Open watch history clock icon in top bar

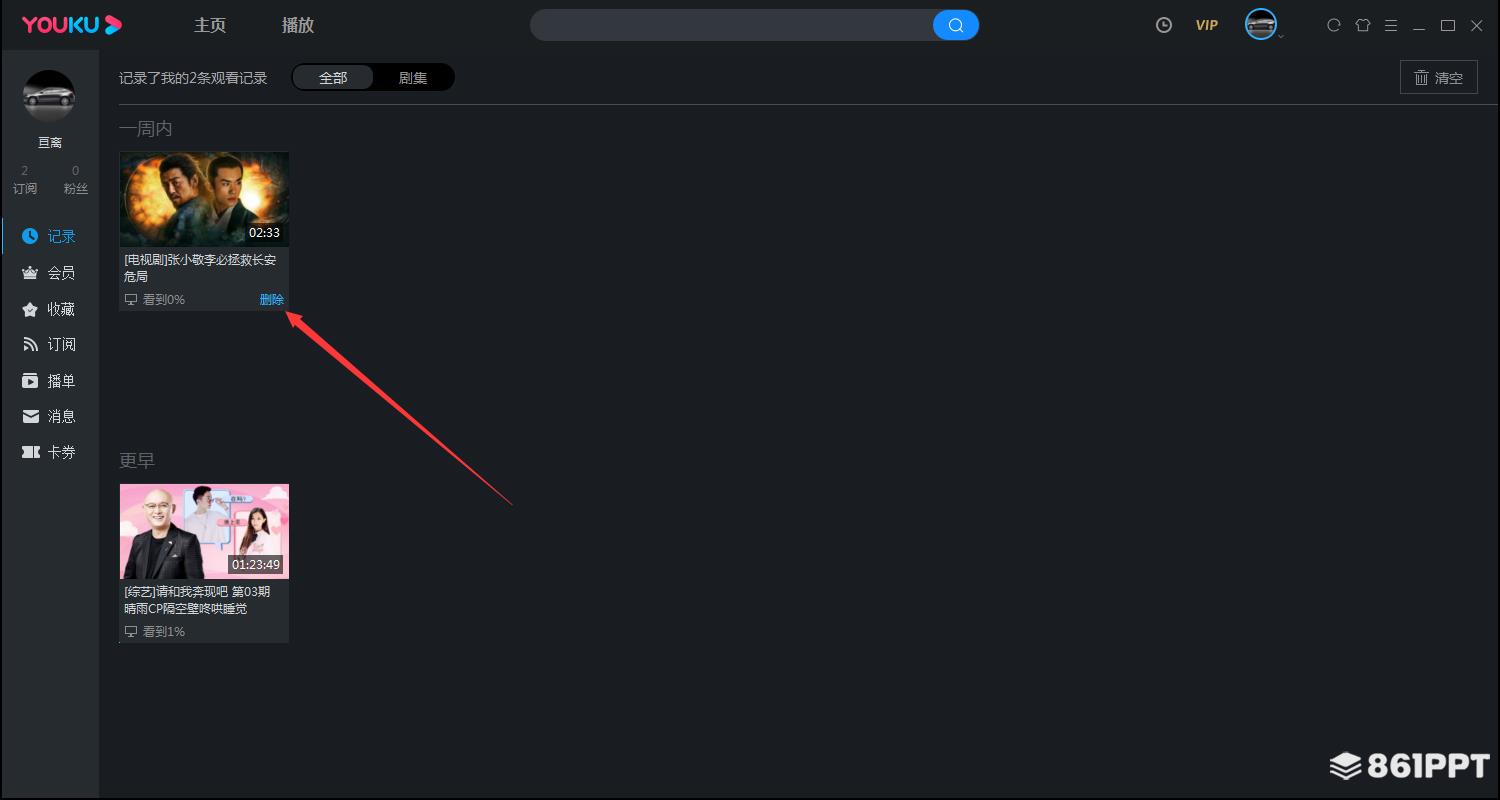(x=1163, y=25)
